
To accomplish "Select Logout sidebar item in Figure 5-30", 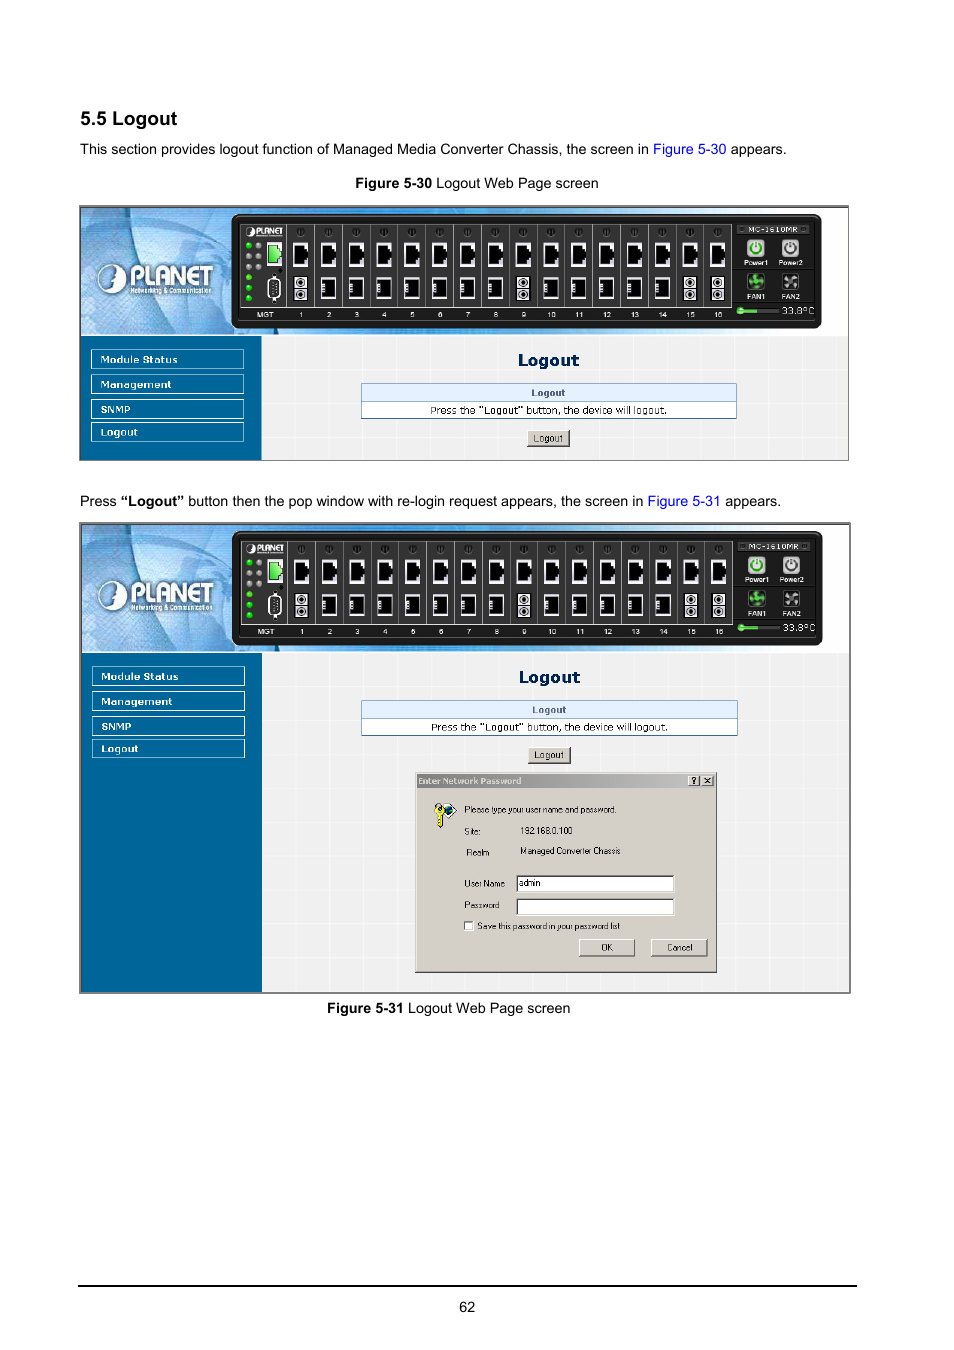I will pos(167,432).
